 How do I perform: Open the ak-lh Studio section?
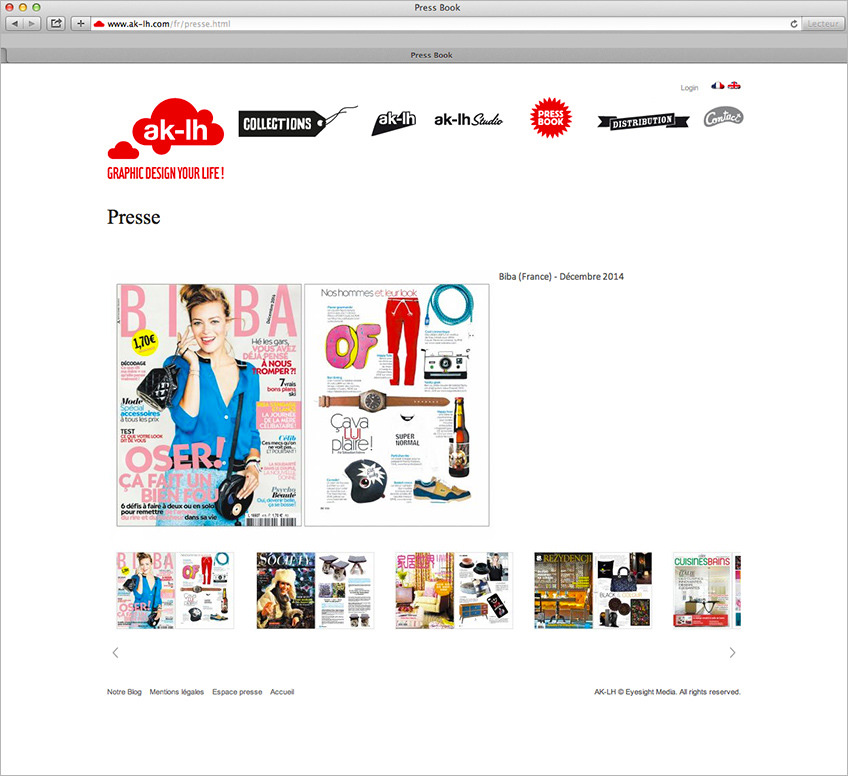[x=468, y=120]
